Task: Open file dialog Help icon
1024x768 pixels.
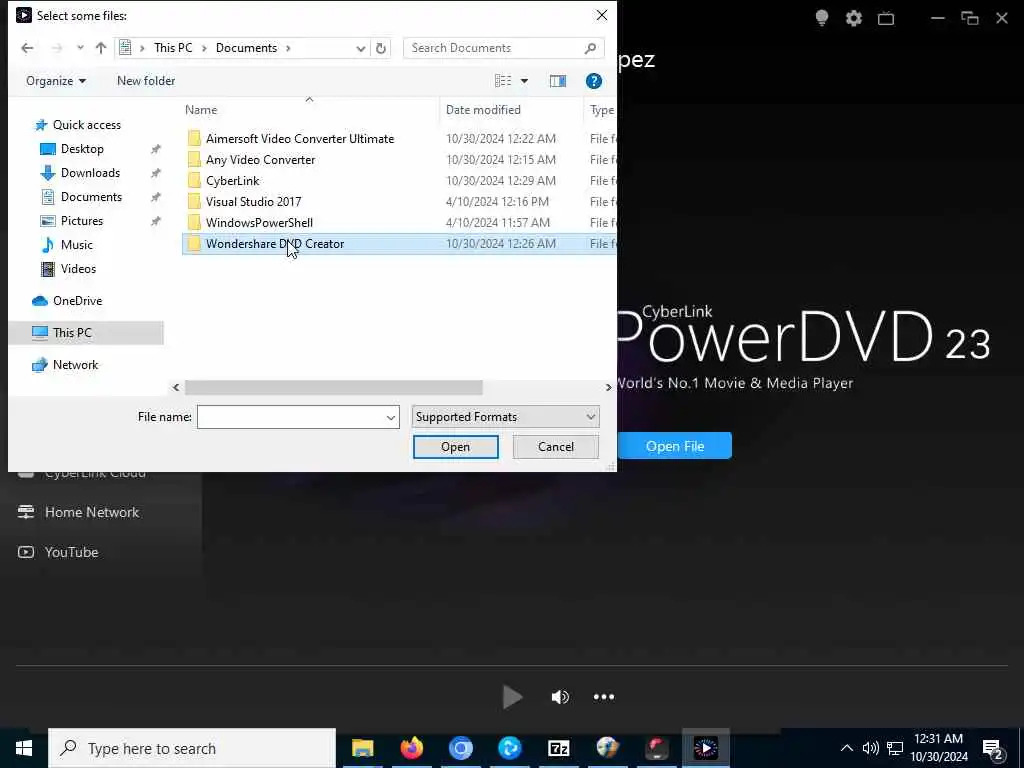Action: coord(594,81)
